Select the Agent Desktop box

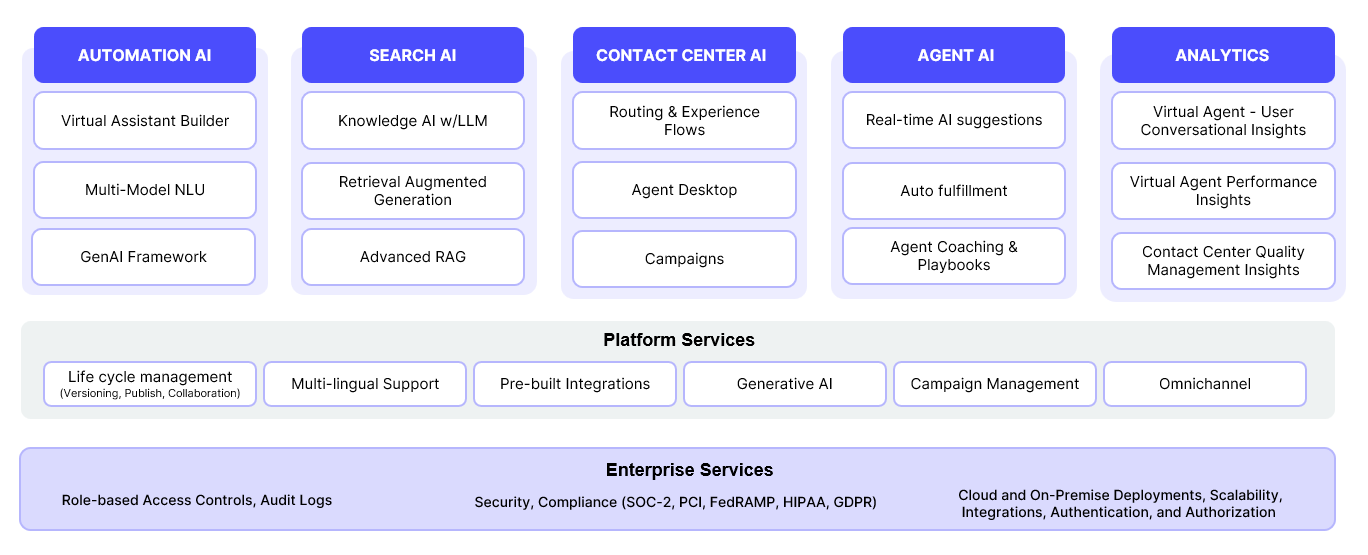click(x=684, y=190)
